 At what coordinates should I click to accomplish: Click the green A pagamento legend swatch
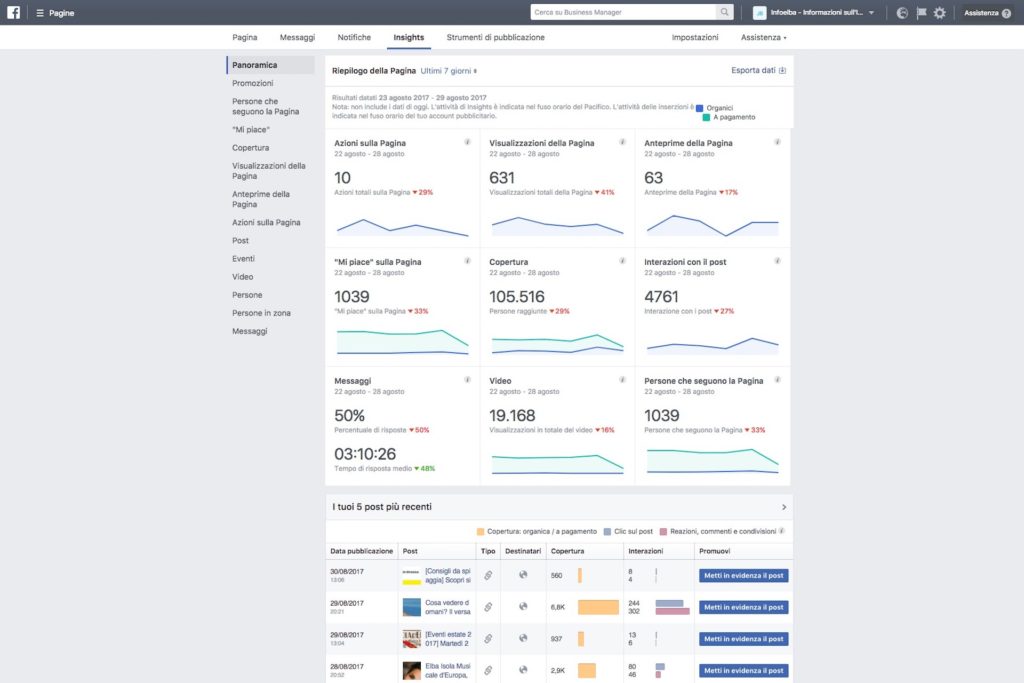click(x=706, y=118)
